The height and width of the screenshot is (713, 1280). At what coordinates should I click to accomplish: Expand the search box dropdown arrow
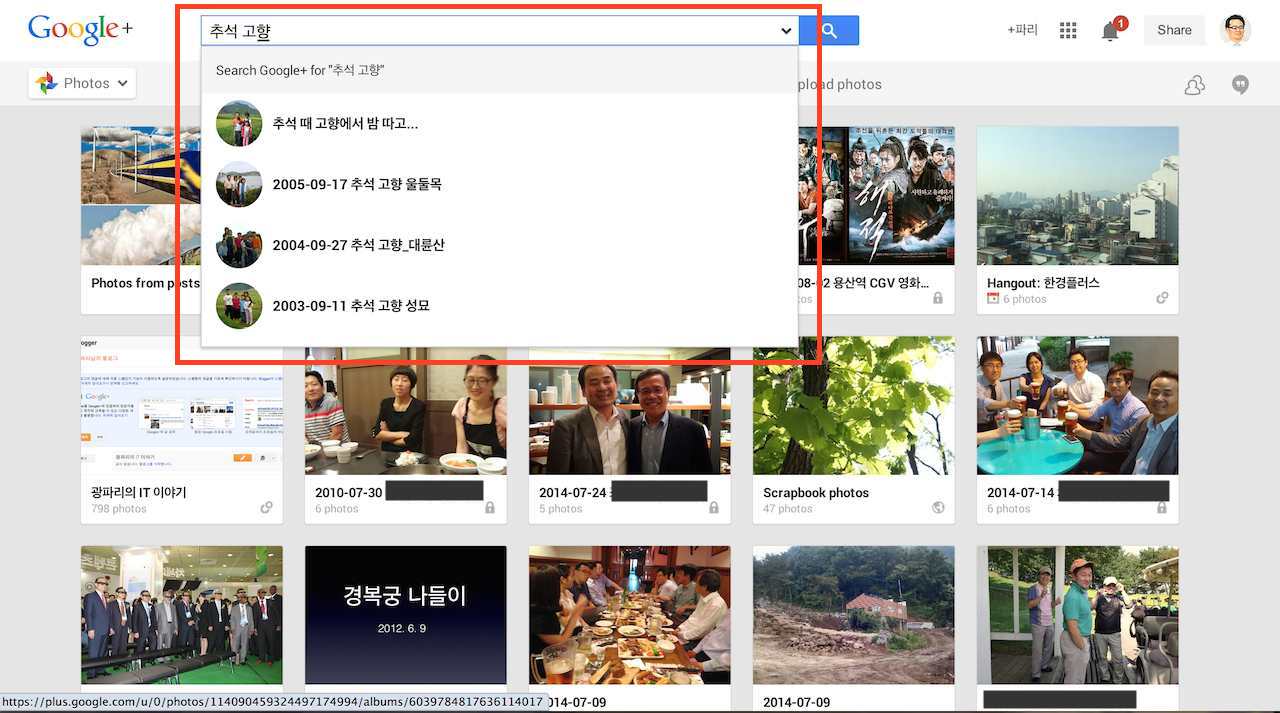786,31
